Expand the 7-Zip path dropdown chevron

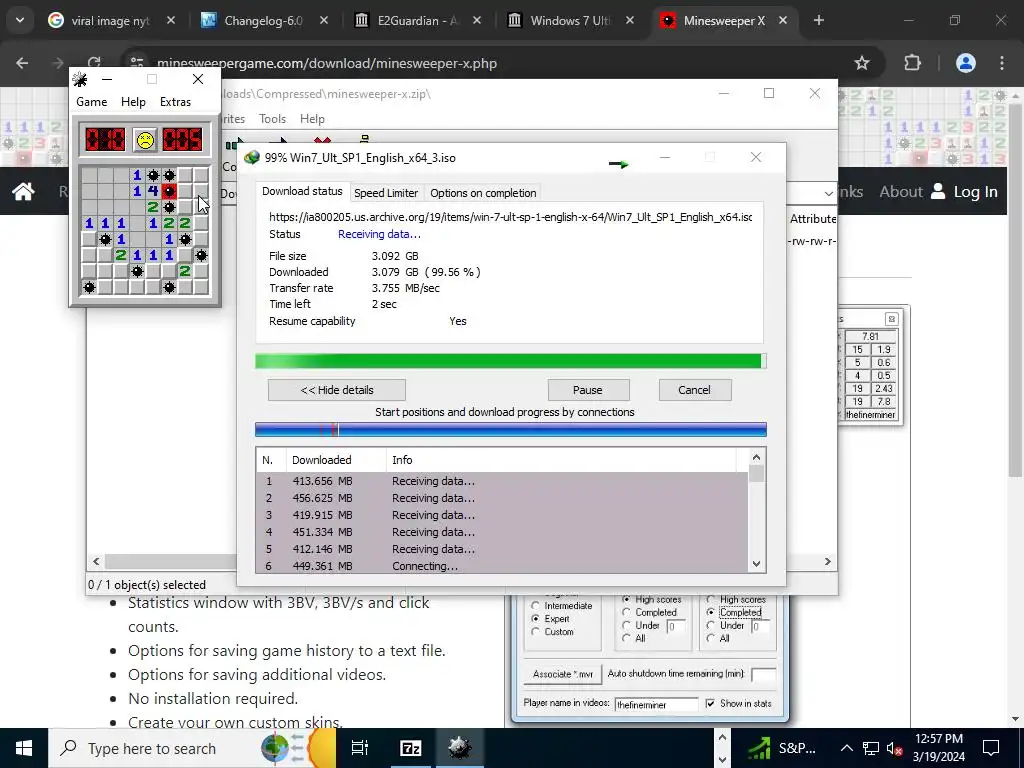(x=828, y=193)
